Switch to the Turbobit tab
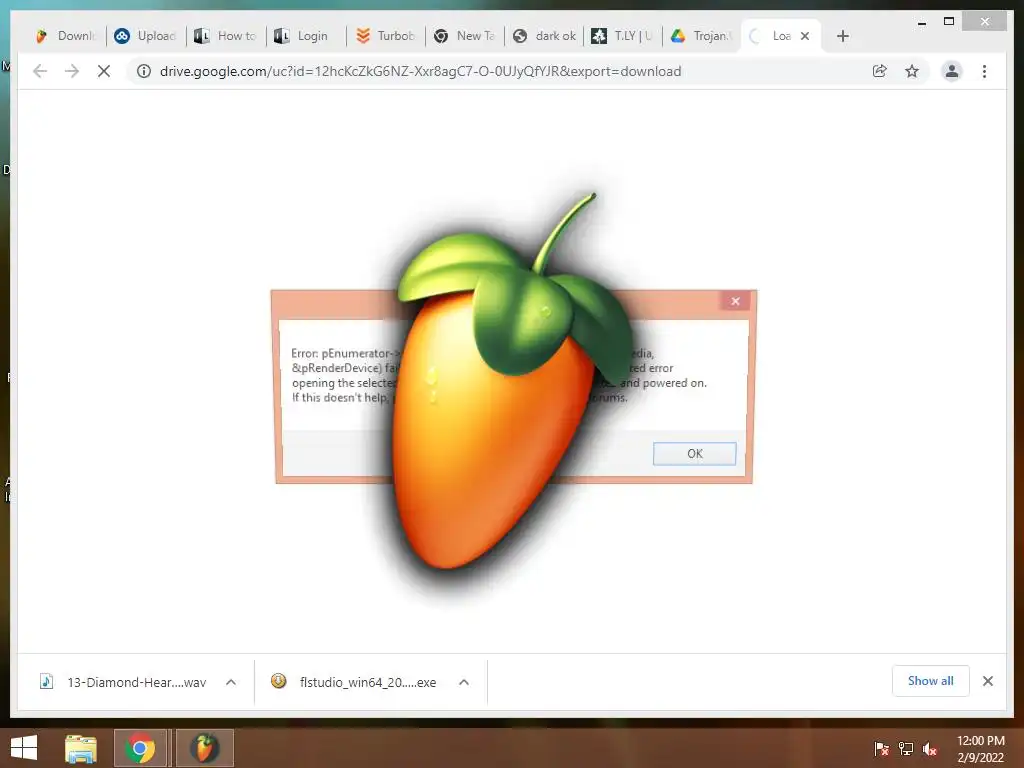 tap(385, 36)
